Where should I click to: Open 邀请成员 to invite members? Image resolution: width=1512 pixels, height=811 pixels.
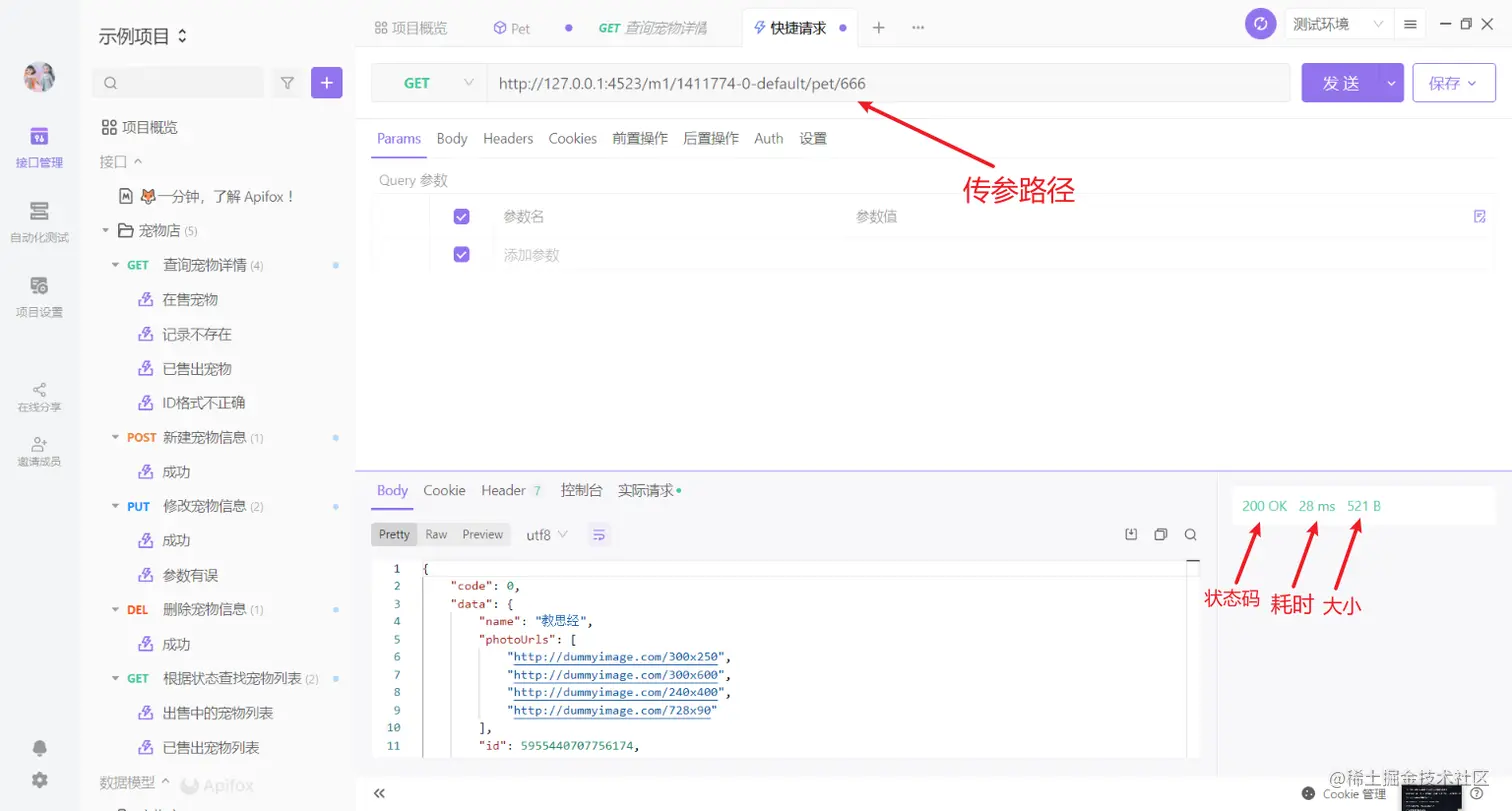38,452
